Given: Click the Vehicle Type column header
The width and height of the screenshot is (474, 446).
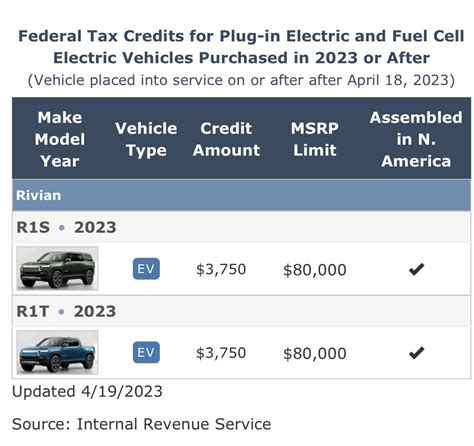Looking at the screenshot, I should [x=146, y=139].
